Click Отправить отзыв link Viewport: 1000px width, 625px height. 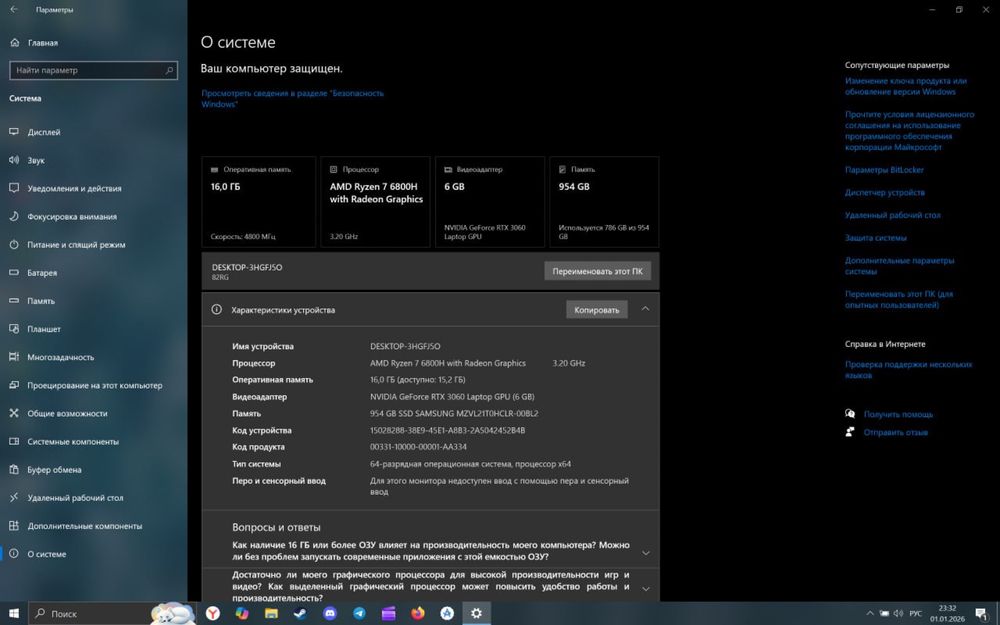click(895, 432)
